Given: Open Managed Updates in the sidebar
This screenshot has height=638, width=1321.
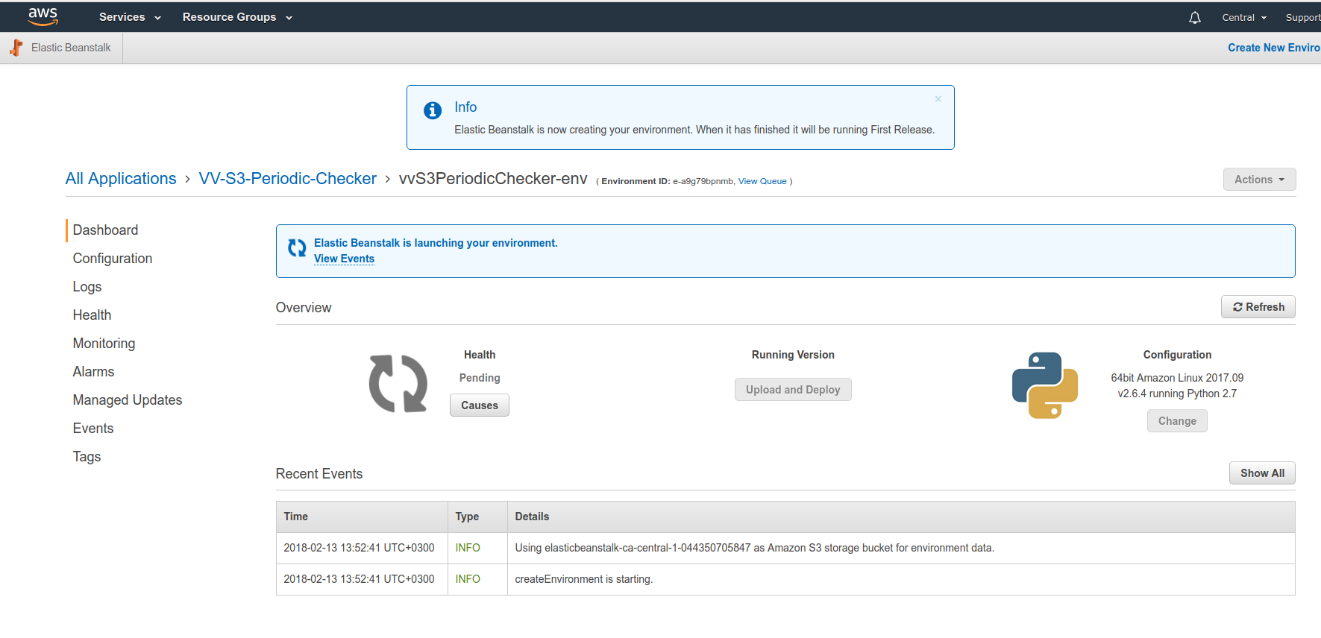Looking at the screenshot, I should [x=128, y=400].
